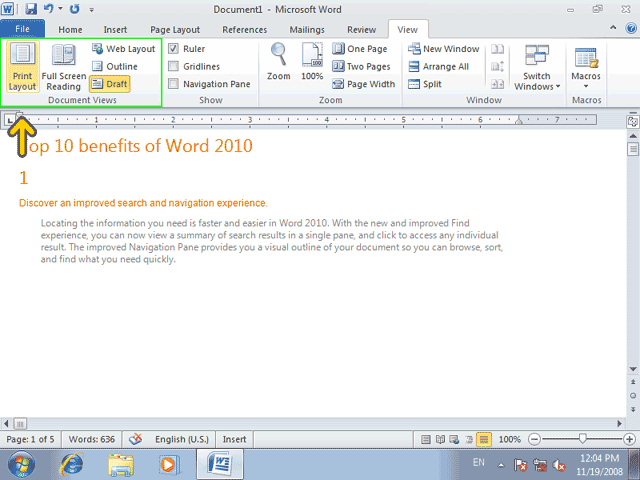
Task: Click Undo icon in Quick Access Toolbar
Action: tap(49, 9)
